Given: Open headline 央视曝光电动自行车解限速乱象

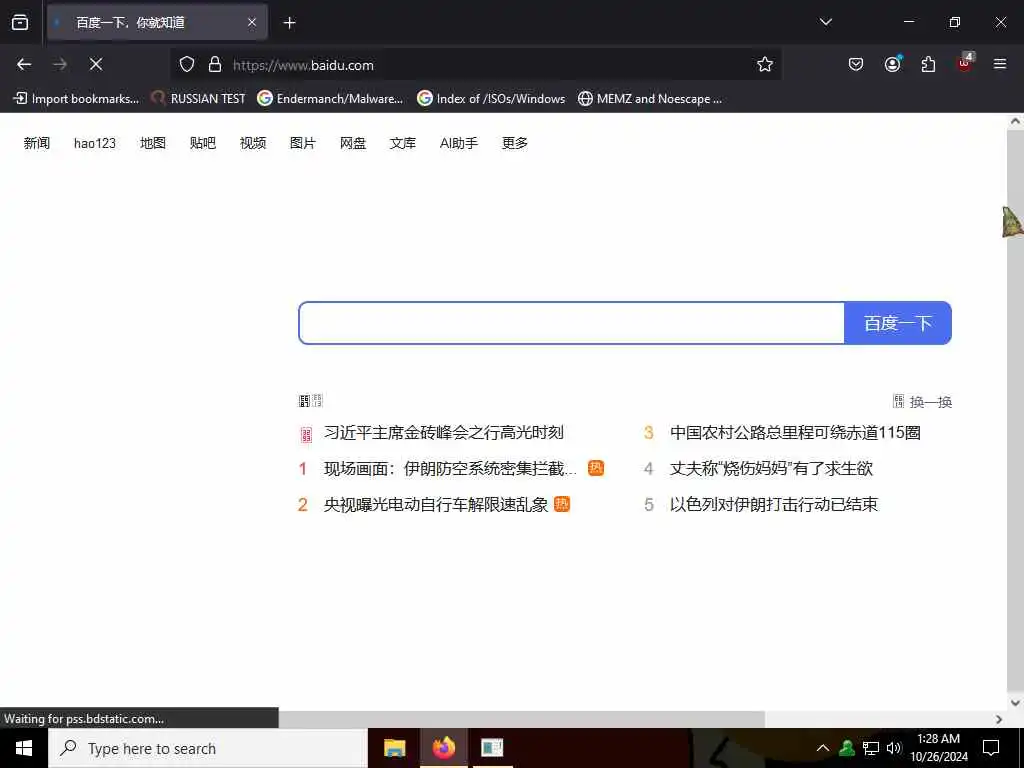Looking at the screenshot, I should click(436, 504).
